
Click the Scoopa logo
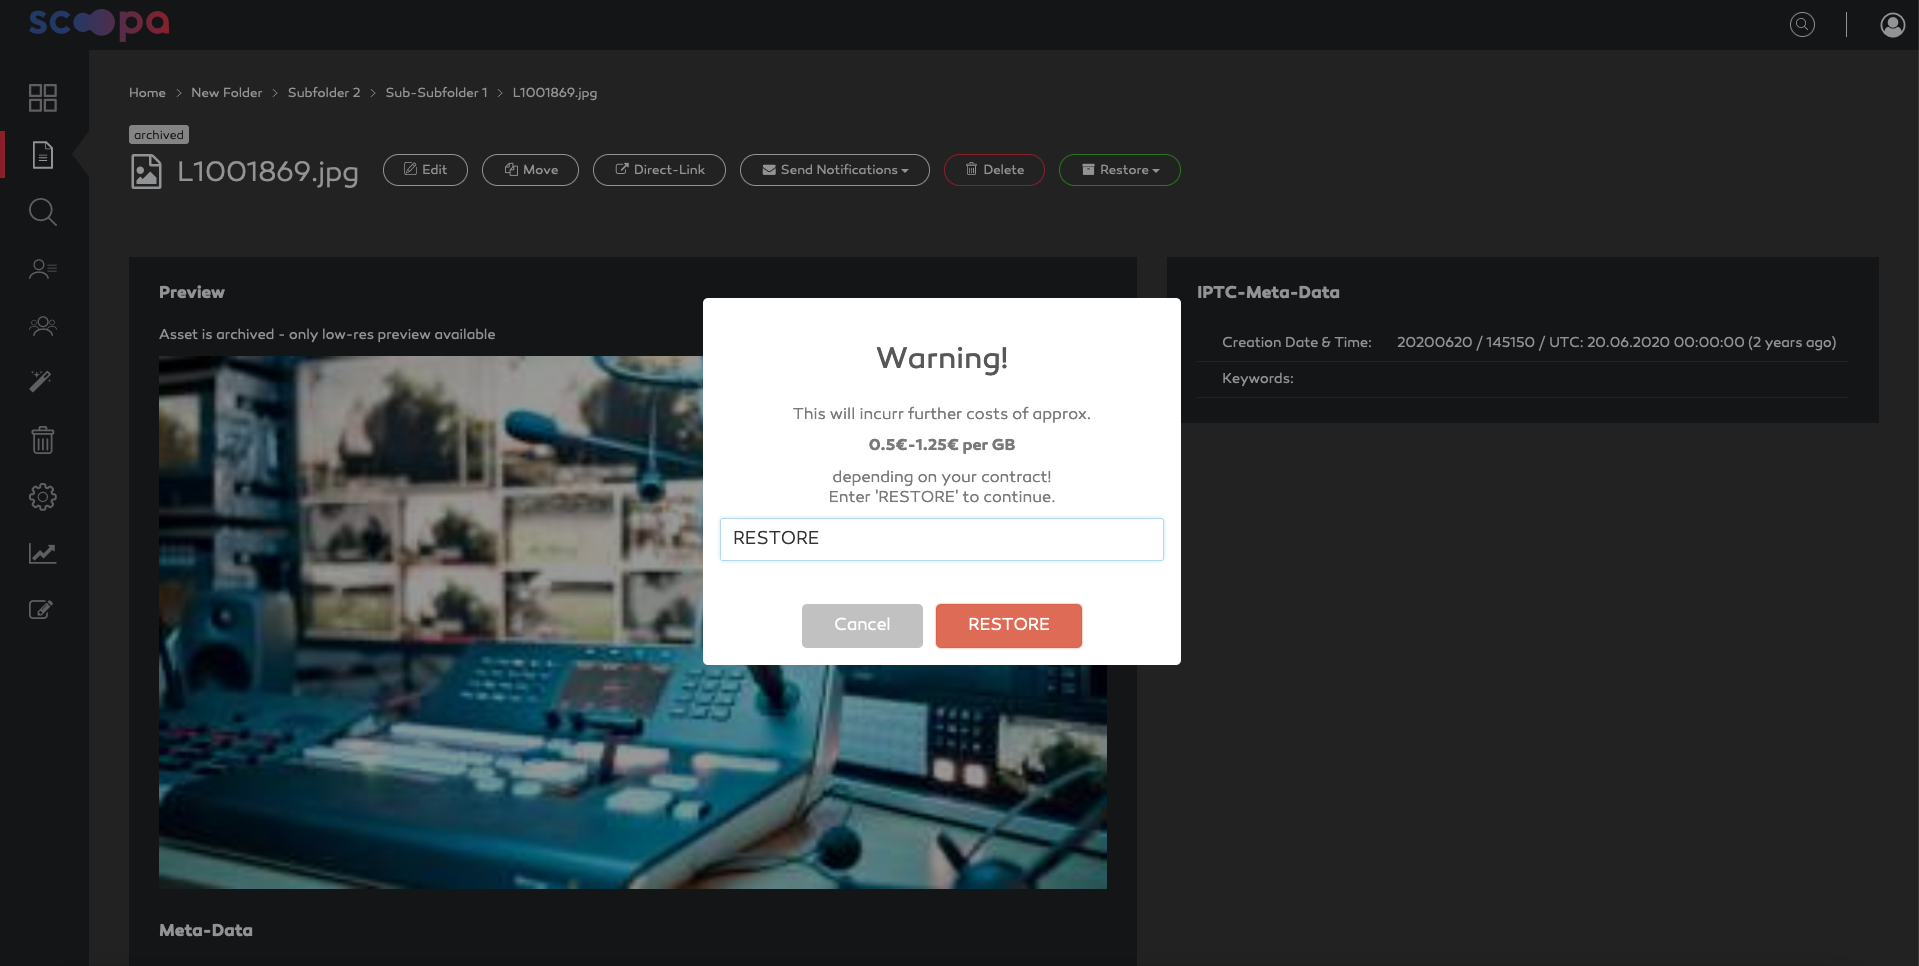tap(99, 24)
